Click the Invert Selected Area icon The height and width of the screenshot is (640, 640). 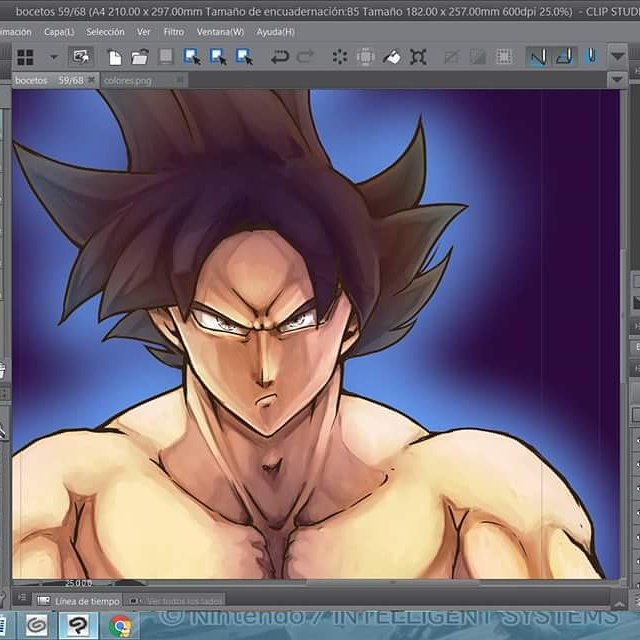(x=478, y=57)
